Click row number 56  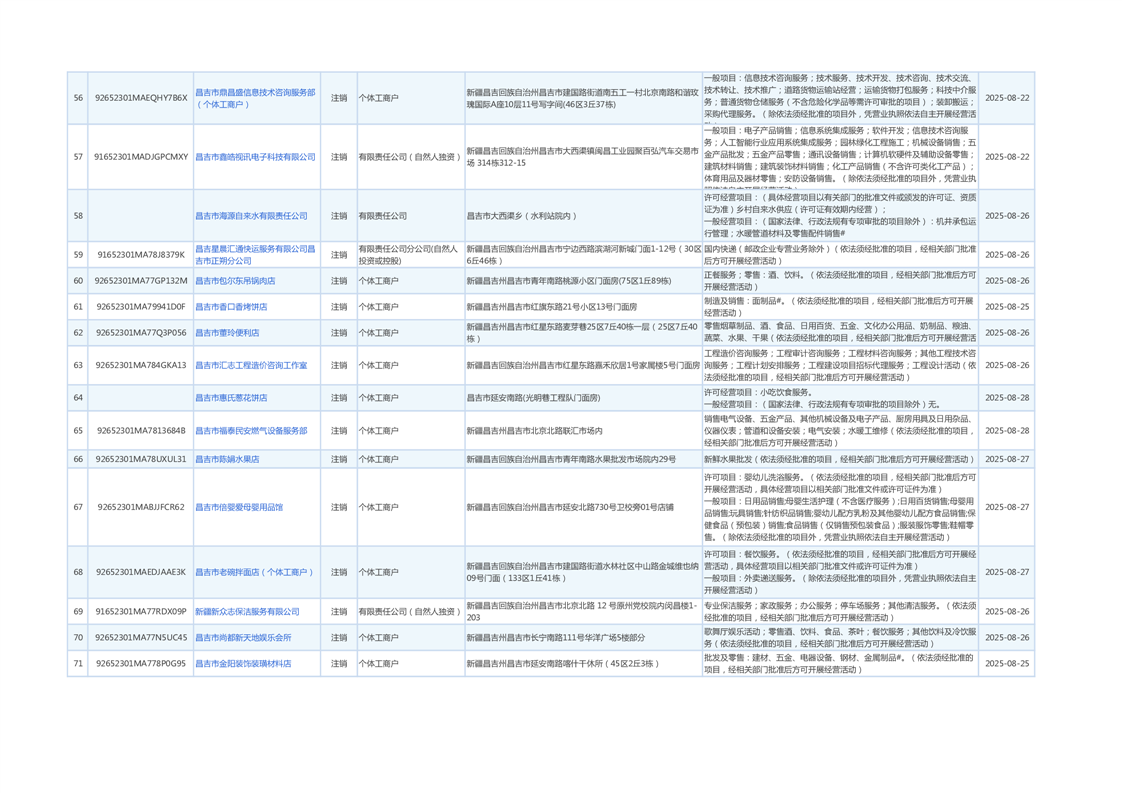coord(78,98)
